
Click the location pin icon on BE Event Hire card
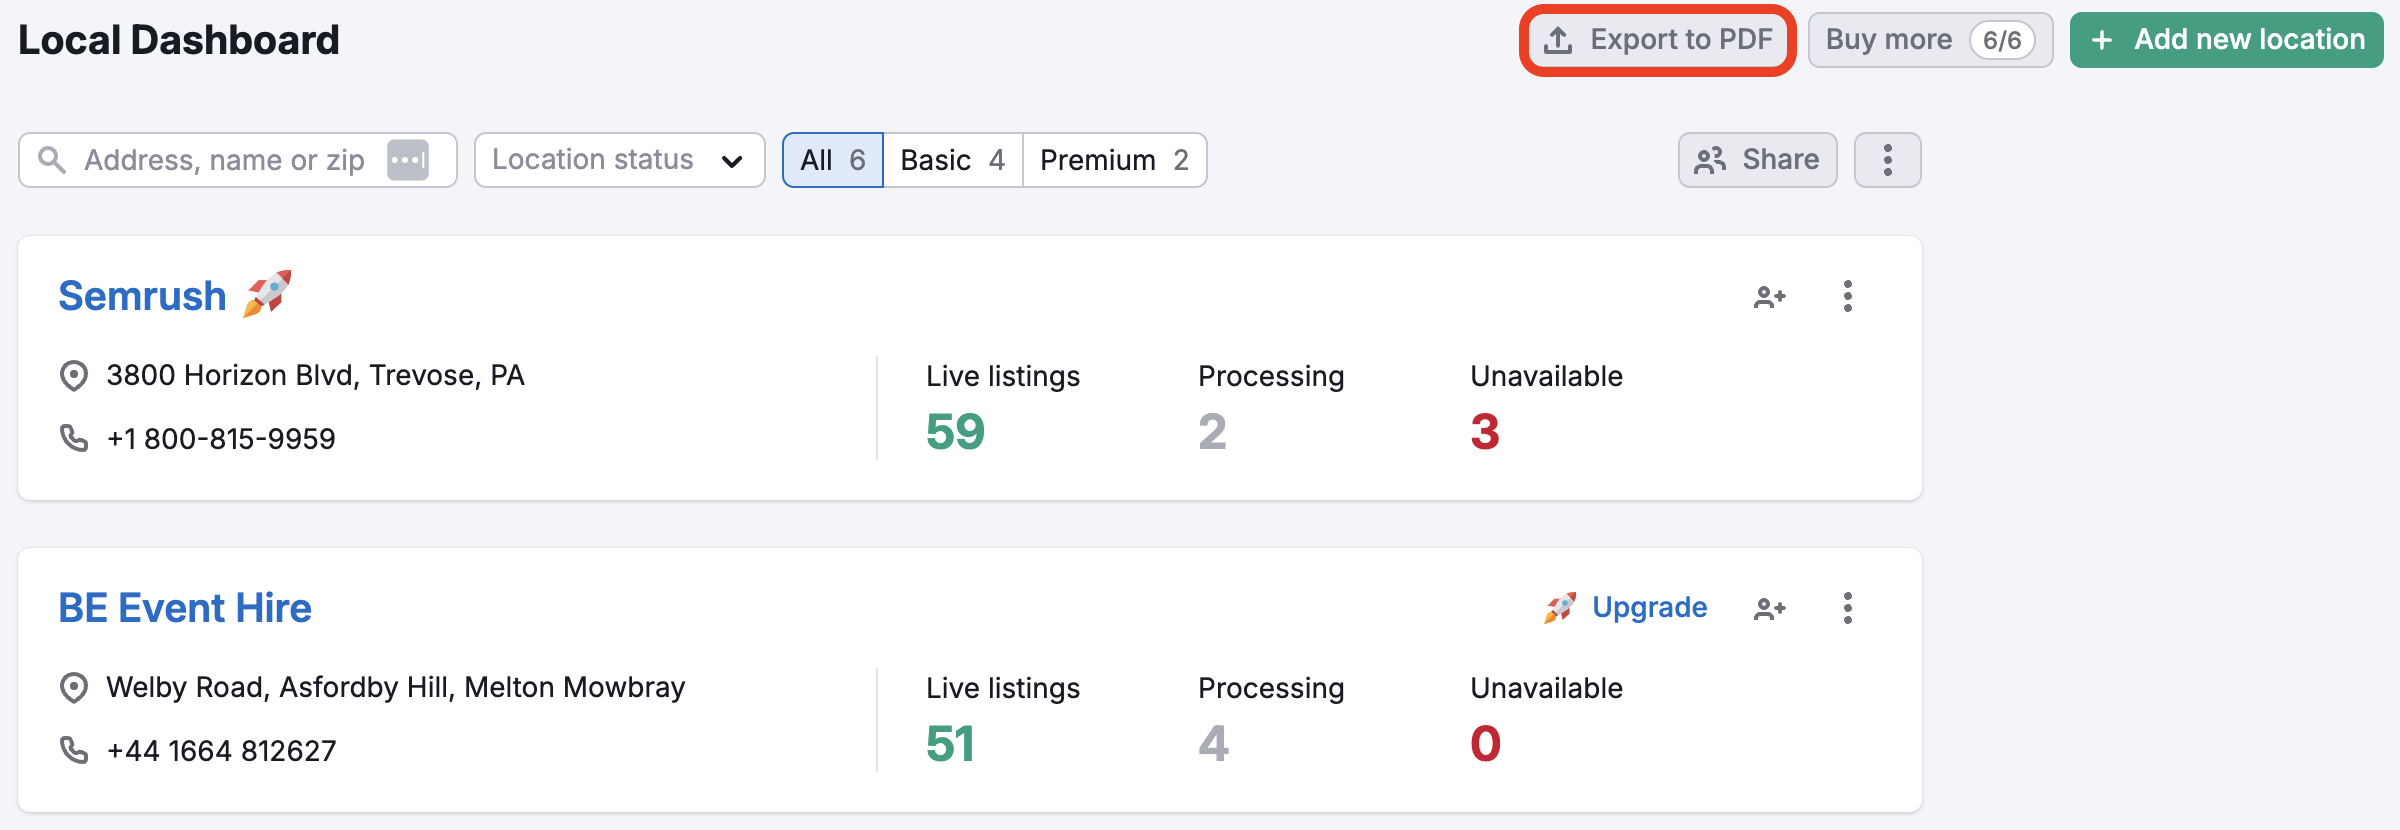(x=74, y=688)
